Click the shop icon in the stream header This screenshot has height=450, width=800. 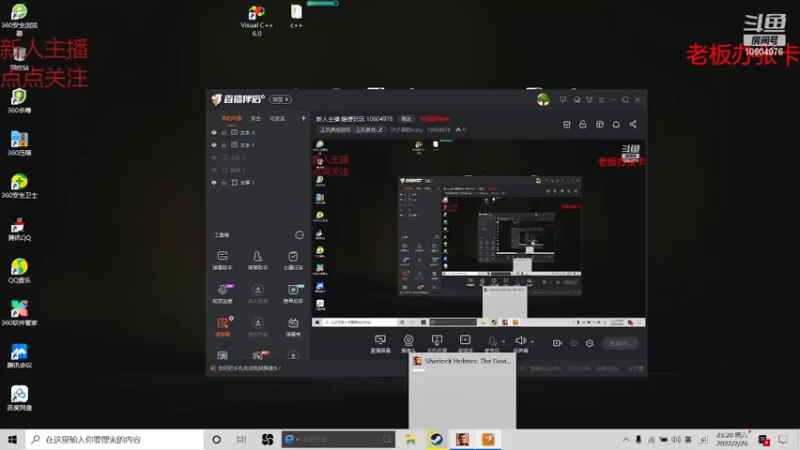pyautogui.click(x=566, y=124)
